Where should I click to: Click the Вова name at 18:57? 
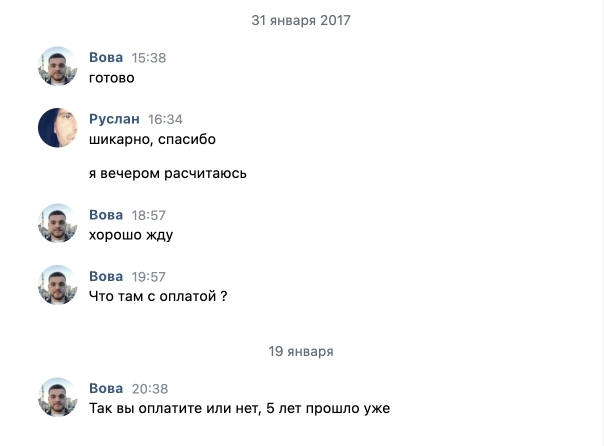(106, 215)
